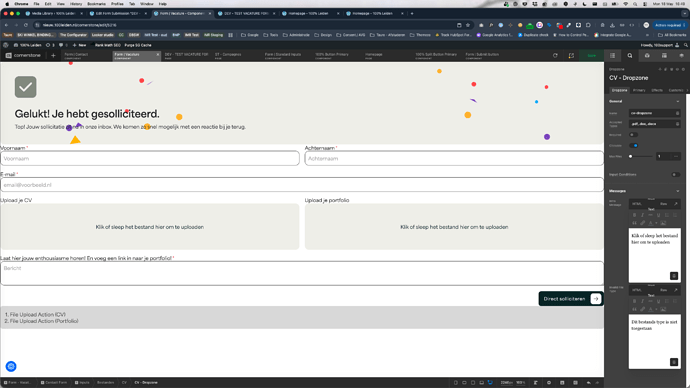Click the Achternaam input field

tap(454, 158)
